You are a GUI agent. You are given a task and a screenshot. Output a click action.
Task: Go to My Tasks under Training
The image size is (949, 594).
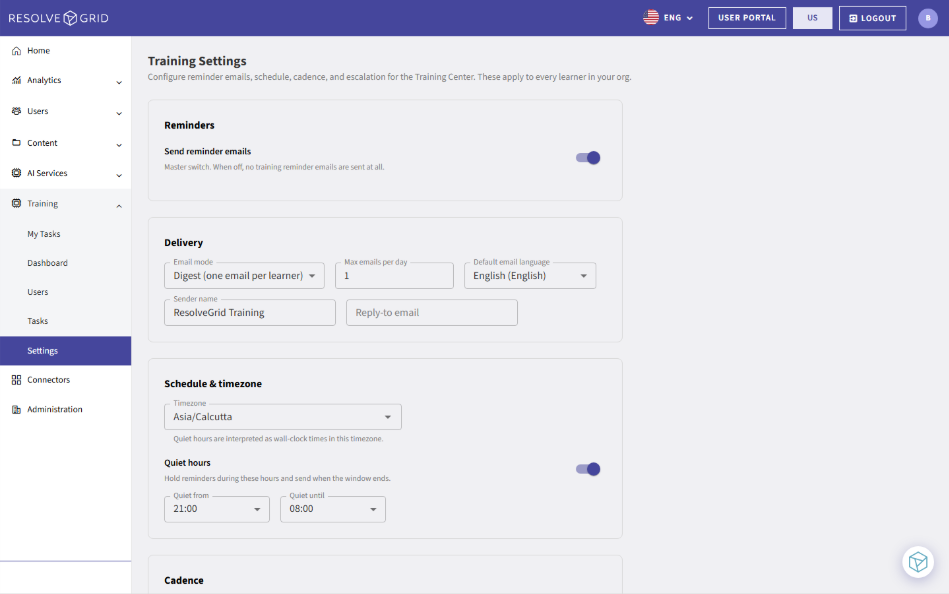[x=65, y=234]
